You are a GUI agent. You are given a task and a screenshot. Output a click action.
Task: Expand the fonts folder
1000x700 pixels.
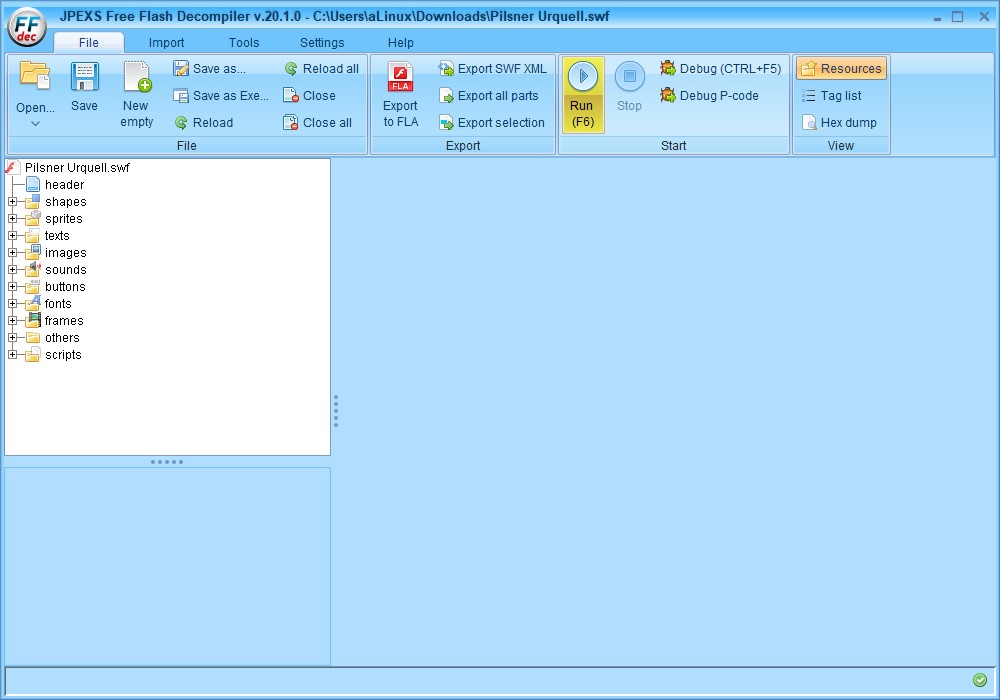click(12, 303)
